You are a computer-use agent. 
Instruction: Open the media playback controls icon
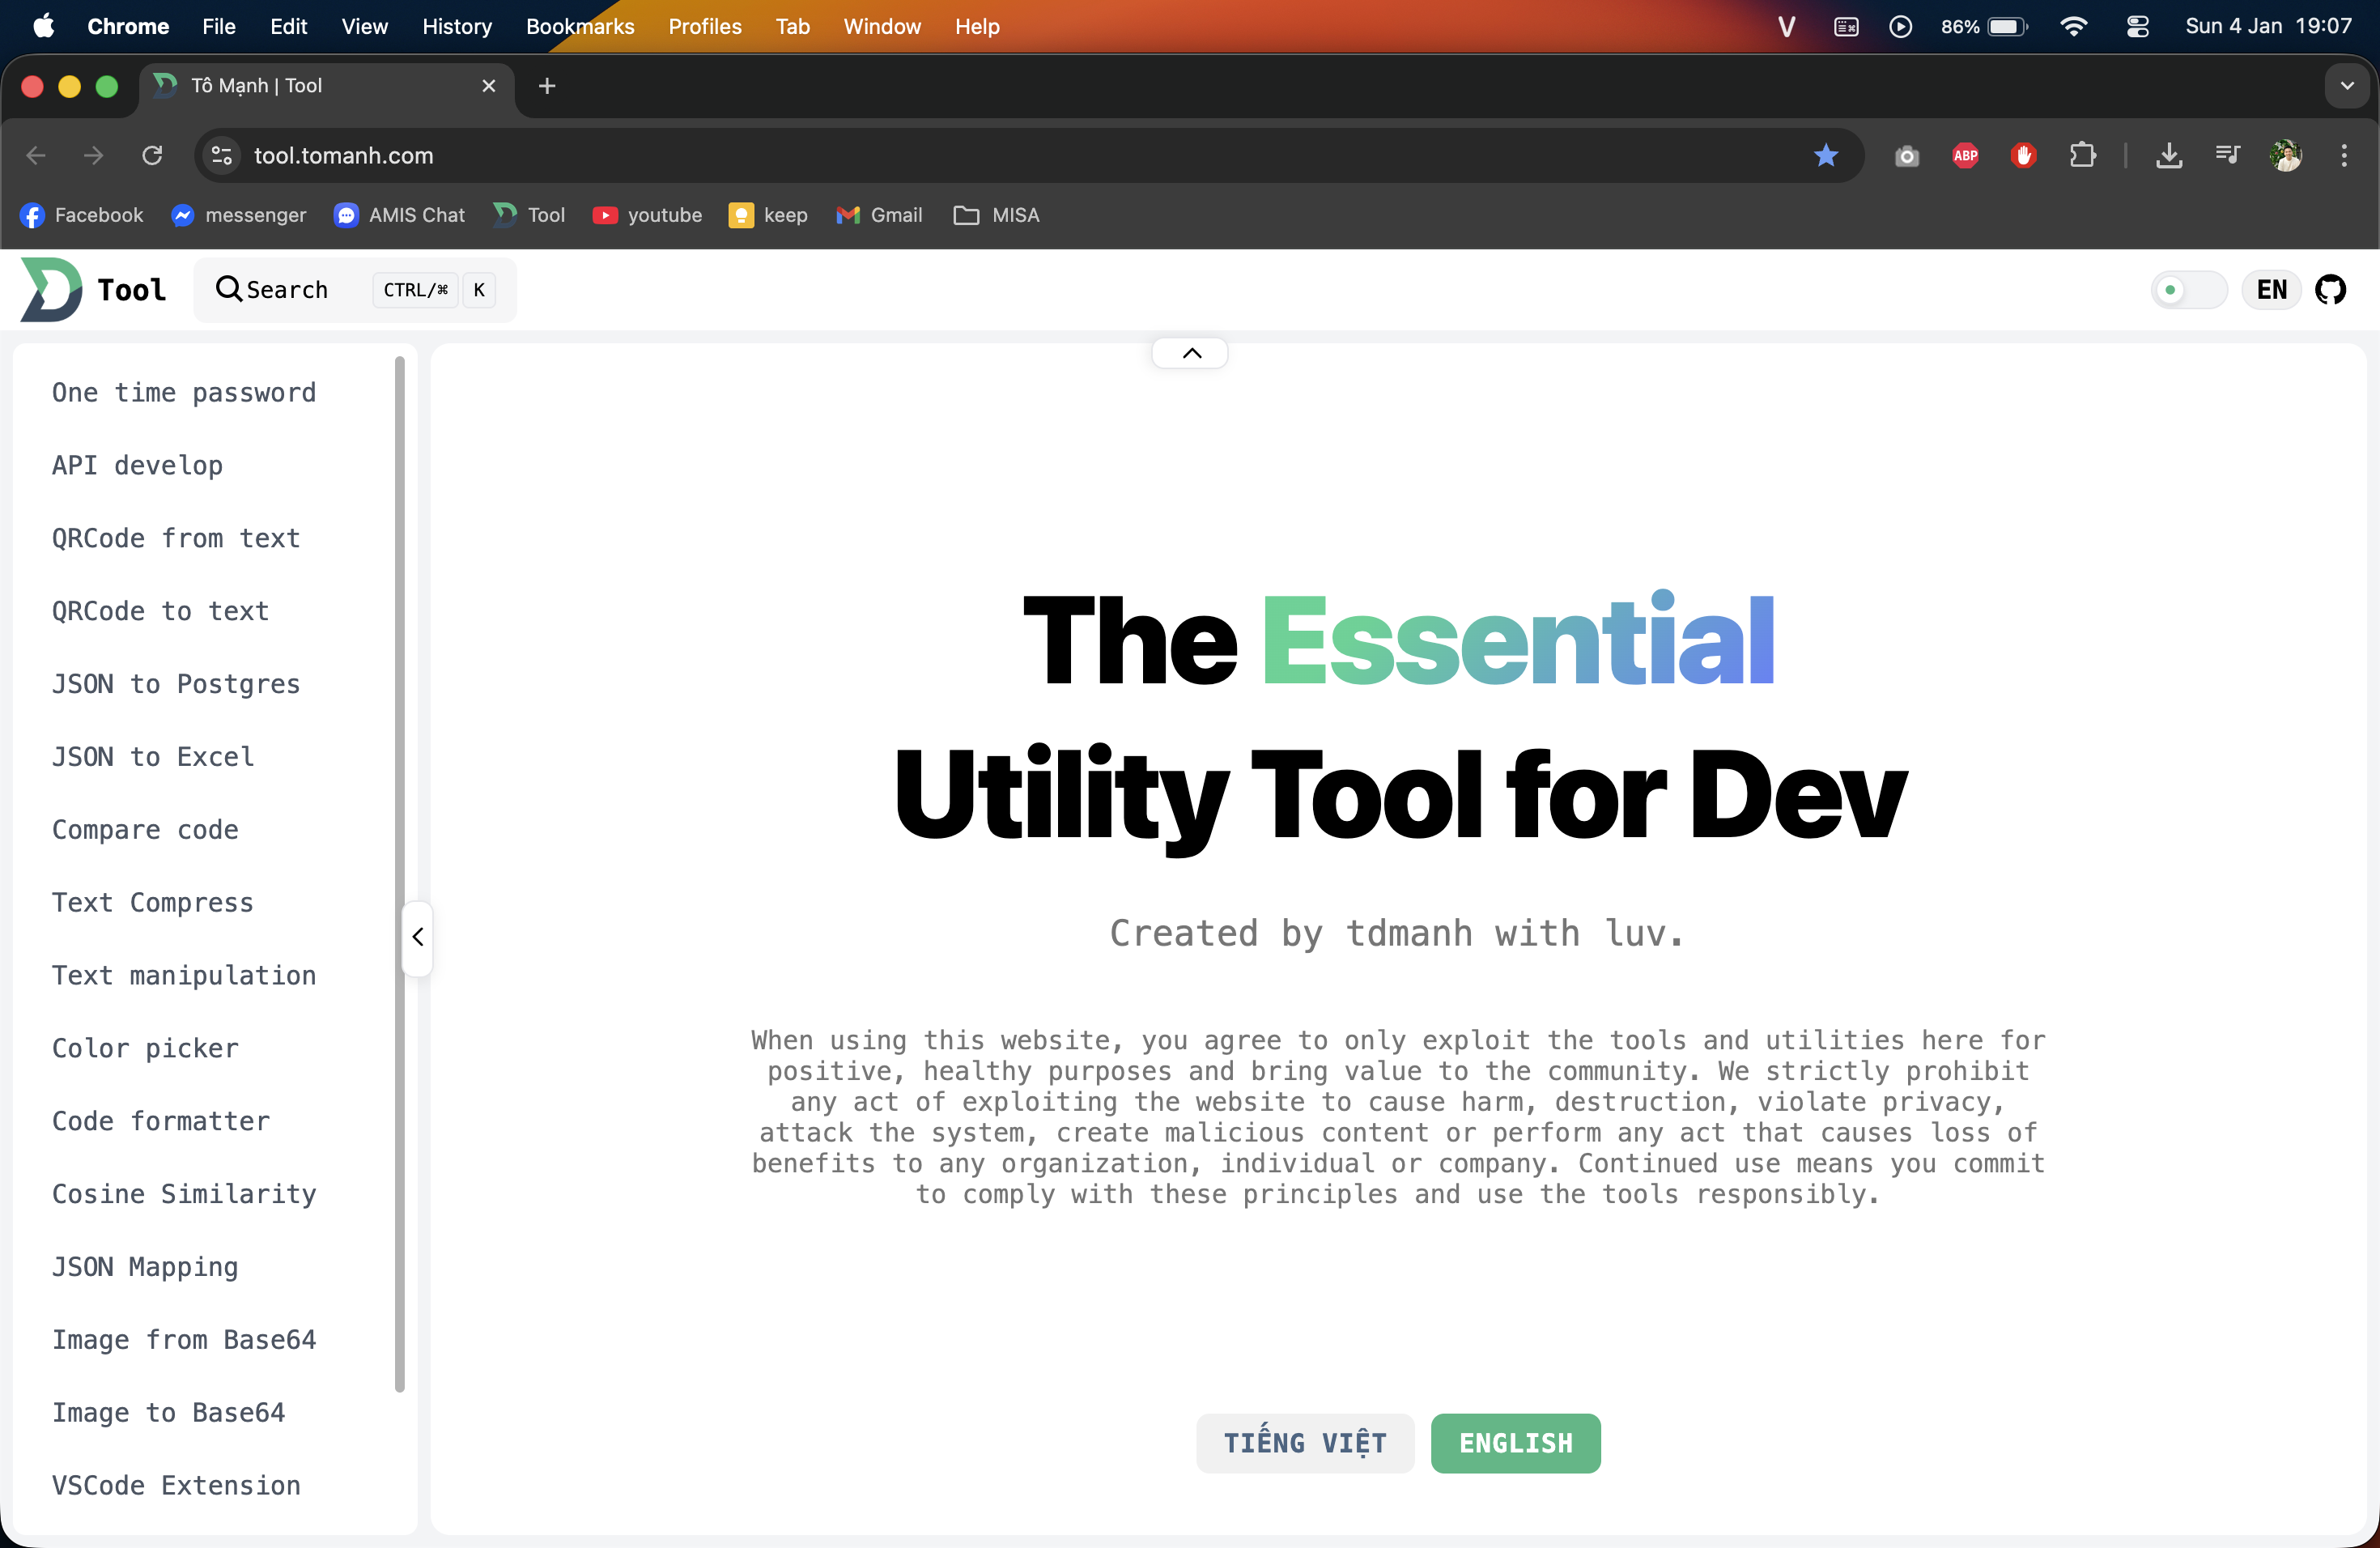(2227, 156)
